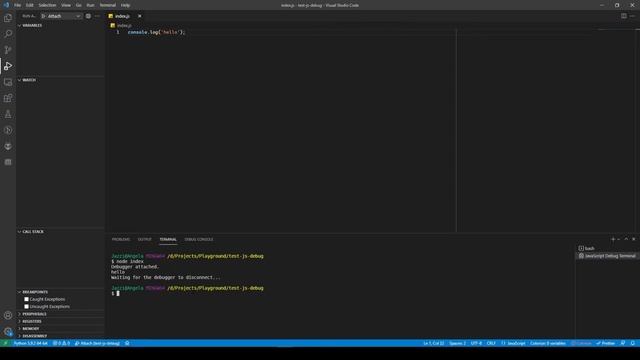
Task: Open the Search view in the activity bar
Action: 8,34
